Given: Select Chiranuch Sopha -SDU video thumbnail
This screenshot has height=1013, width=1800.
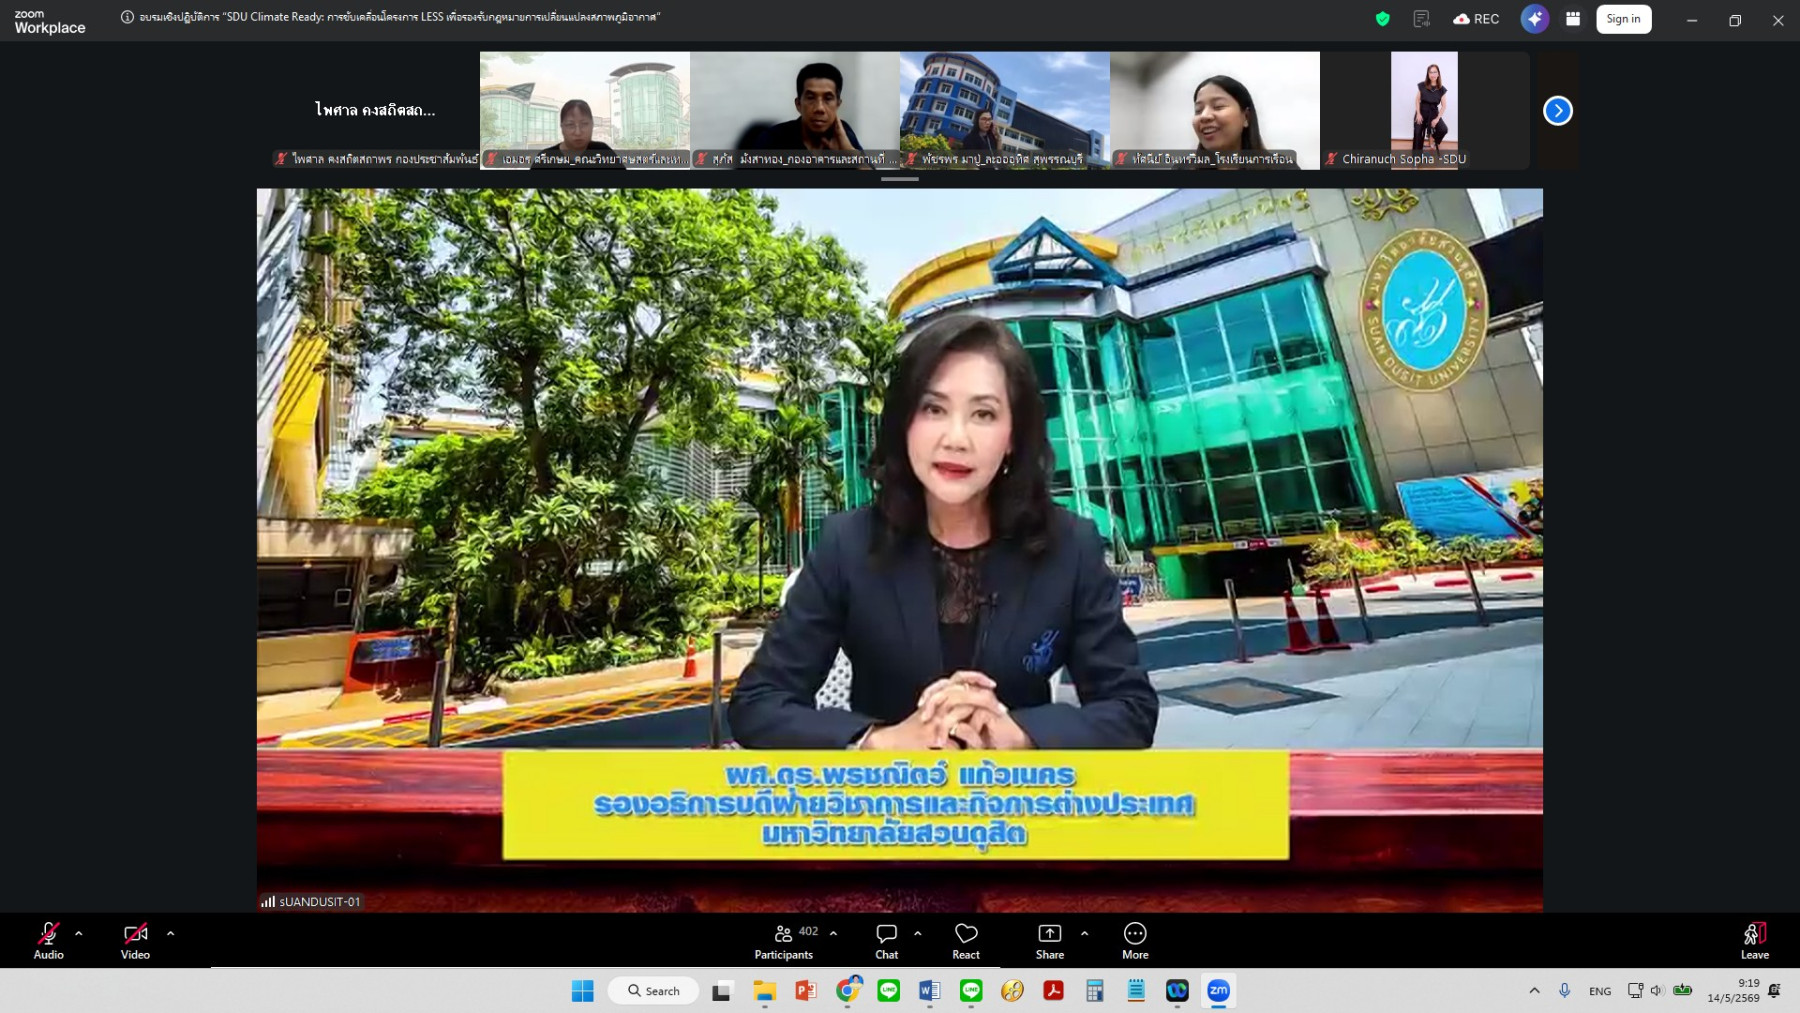Looking at the screenshot, I should tap(1425, 110).
